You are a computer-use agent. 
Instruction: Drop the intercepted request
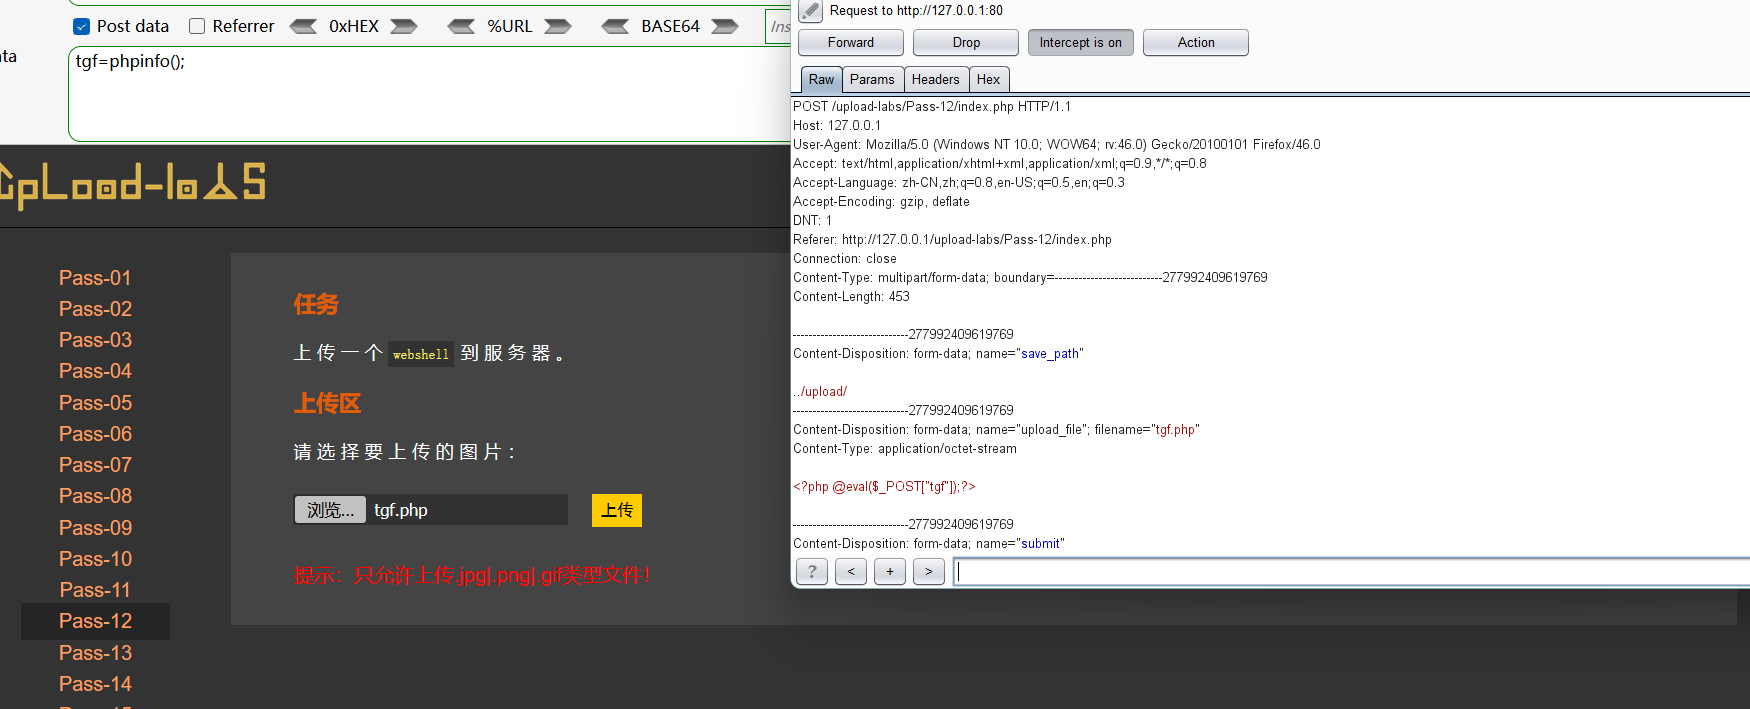(966, 42)
